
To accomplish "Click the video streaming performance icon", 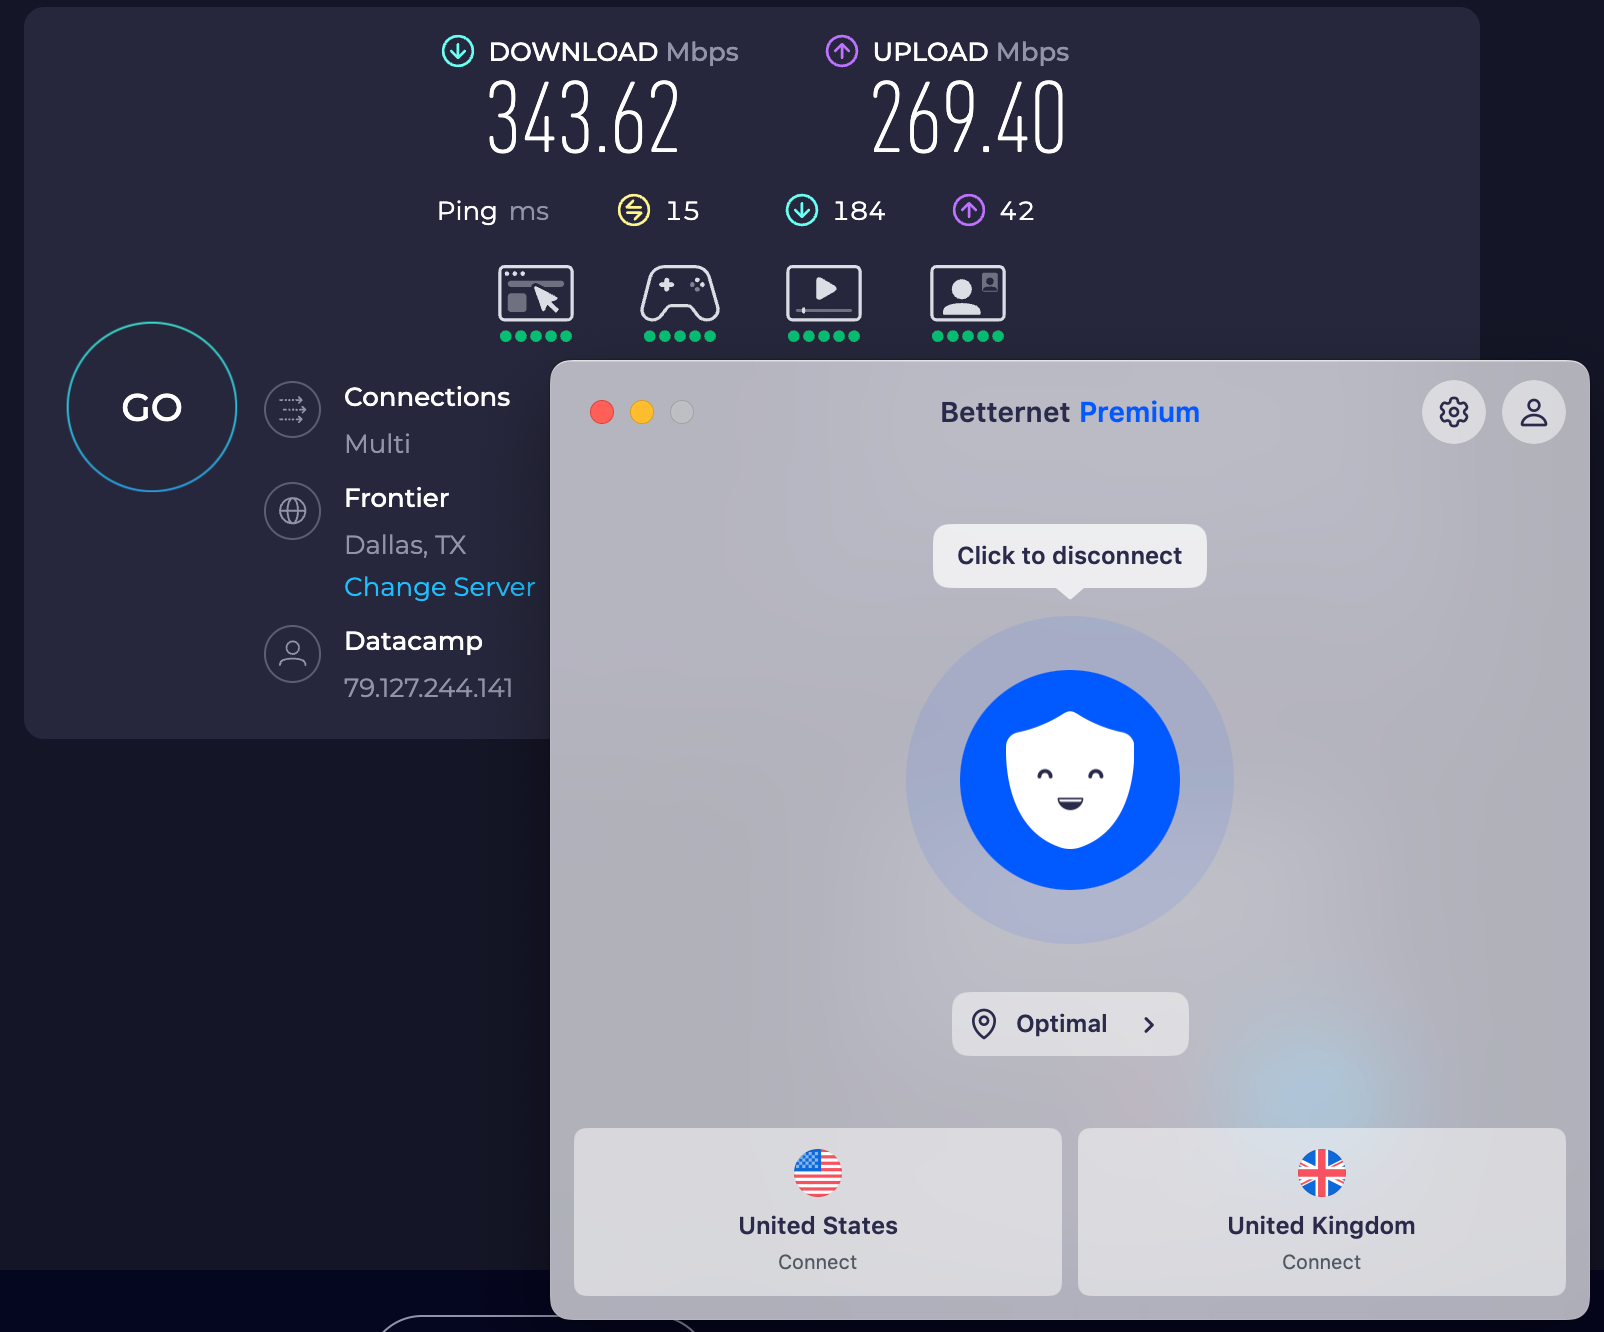I will pos(824,293).
